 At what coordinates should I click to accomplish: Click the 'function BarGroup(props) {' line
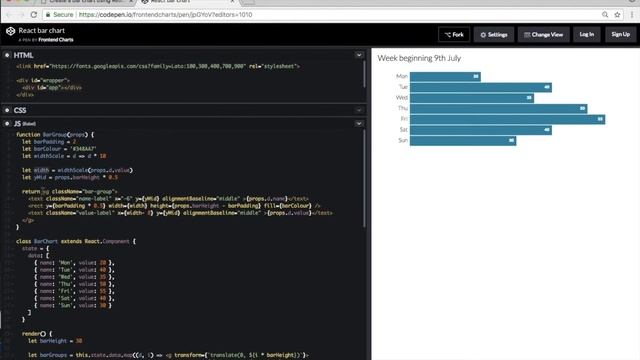tap(55, 135)
